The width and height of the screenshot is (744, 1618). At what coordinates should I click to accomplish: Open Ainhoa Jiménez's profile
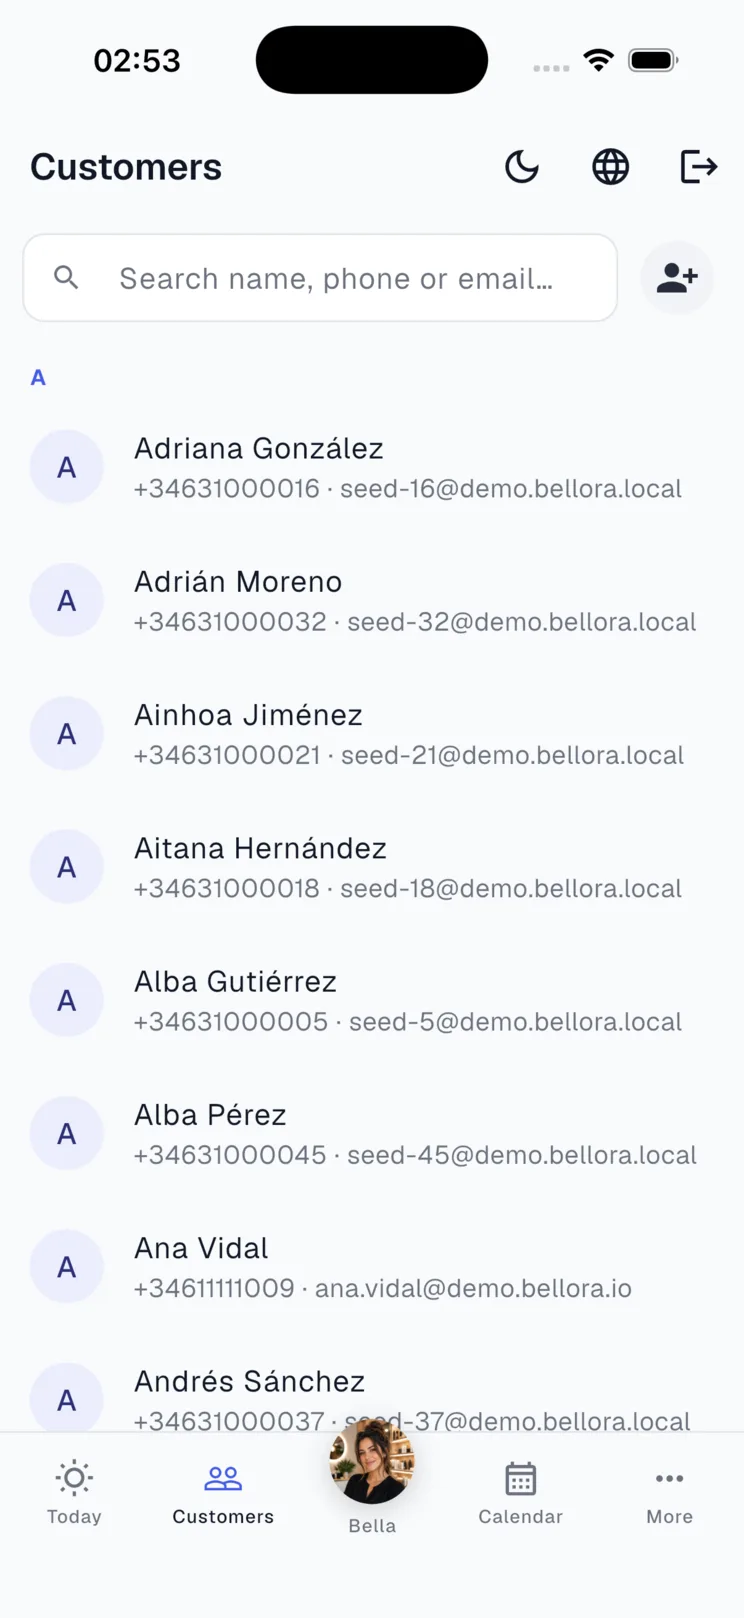coord(372,733)
